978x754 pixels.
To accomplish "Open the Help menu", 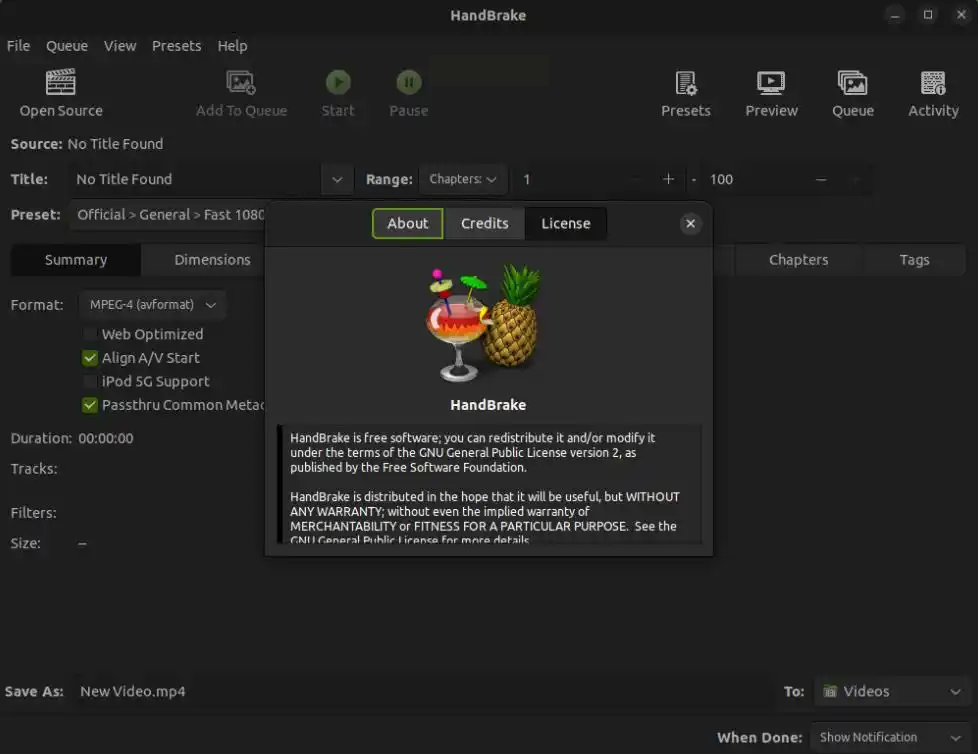I will (x=232, y=46).
